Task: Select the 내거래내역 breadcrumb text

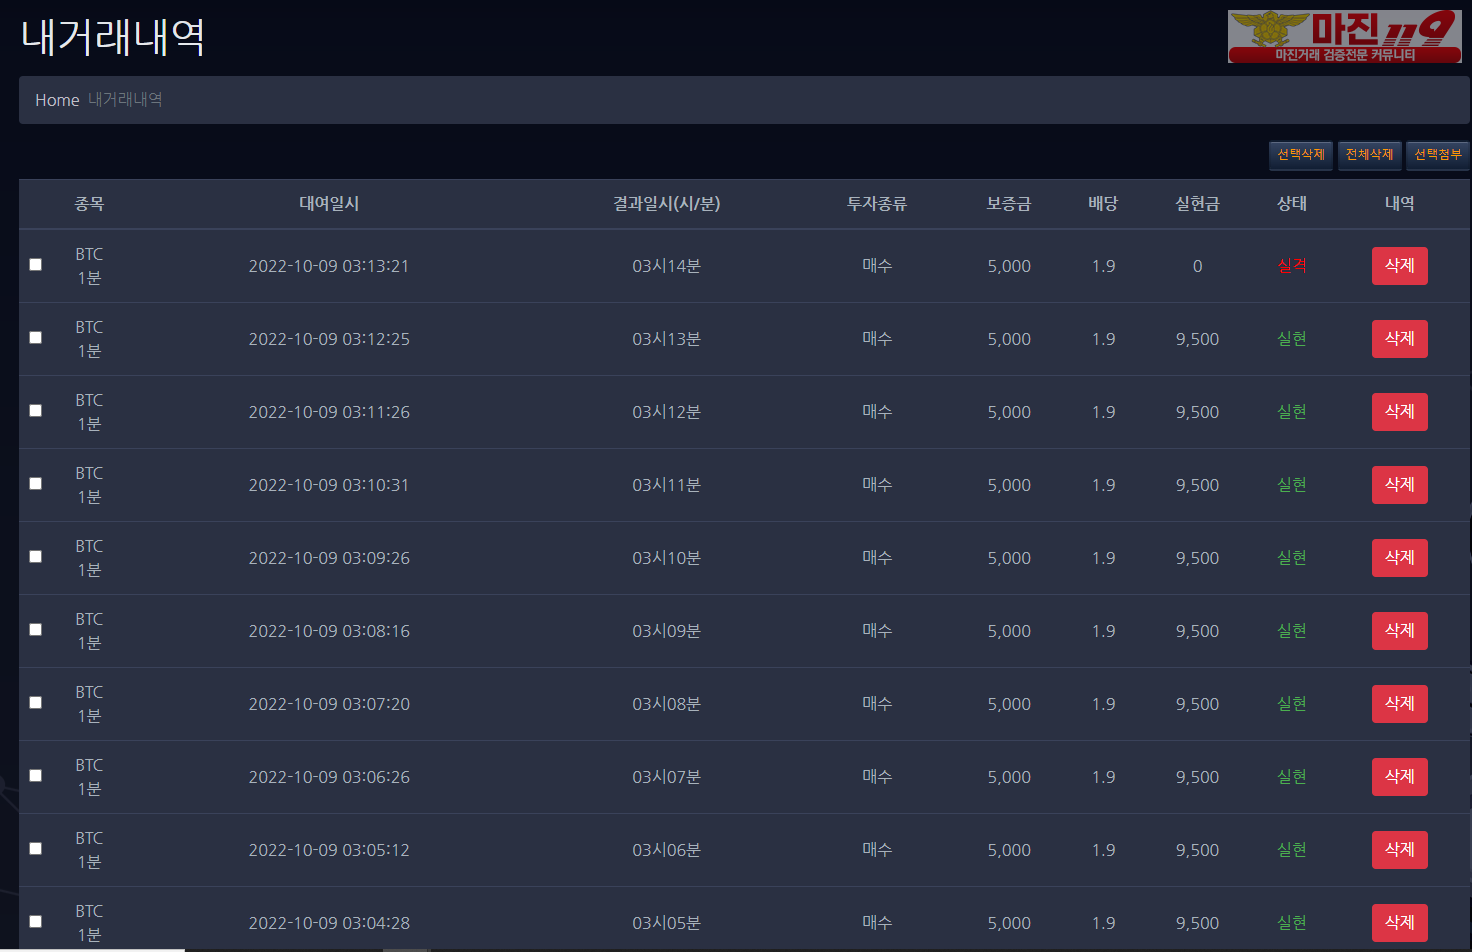Action: point(125,100)
